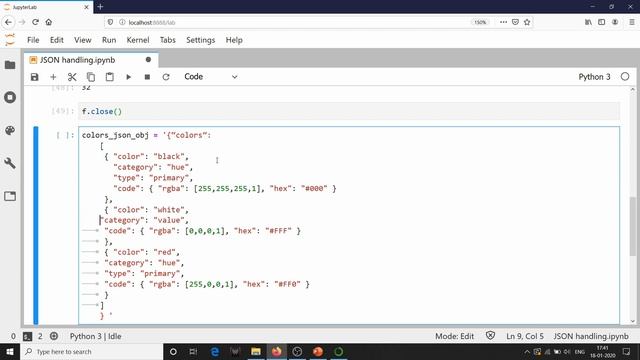Click the JupyterLab logo icon

(10, 40)
